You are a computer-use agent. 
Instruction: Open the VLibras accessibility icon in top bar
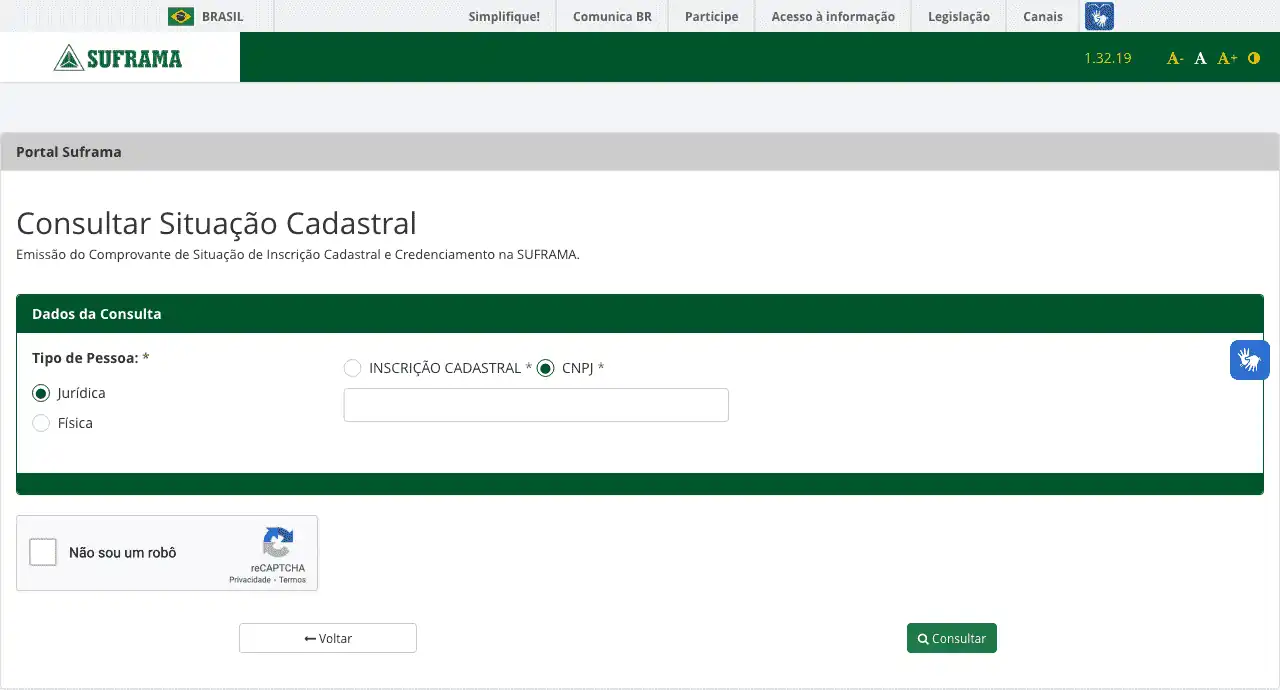[1099, 16]
